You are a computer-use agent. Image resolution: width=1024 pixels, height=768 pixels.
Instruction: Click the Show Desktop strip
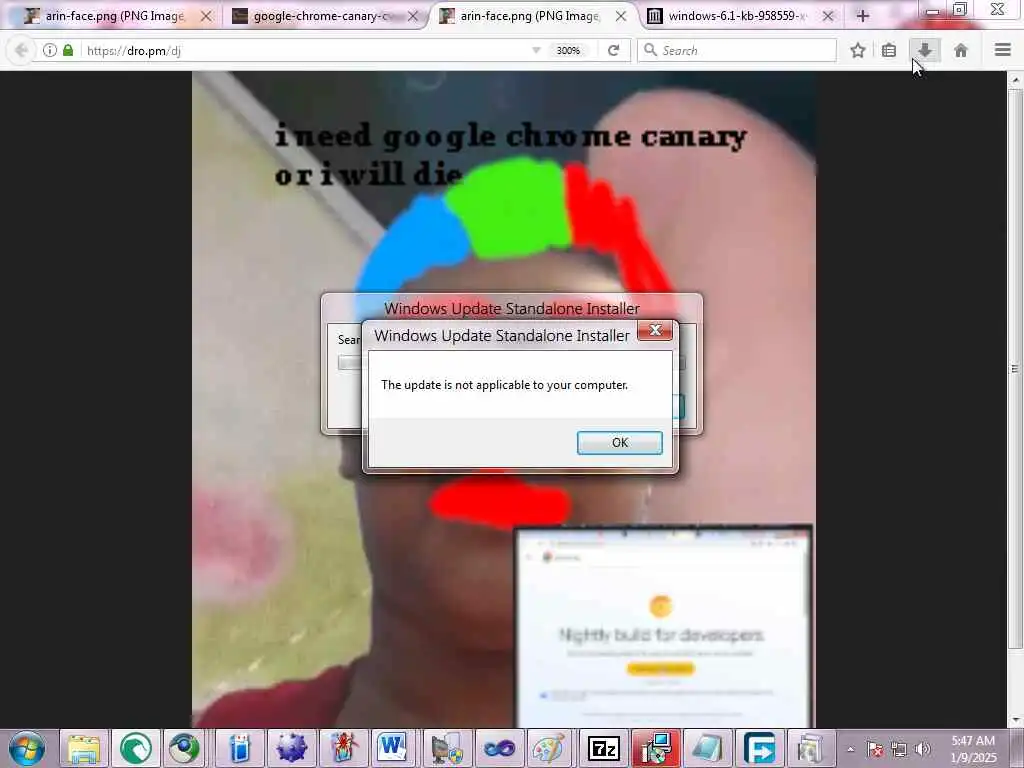[x=1017, y=748]
